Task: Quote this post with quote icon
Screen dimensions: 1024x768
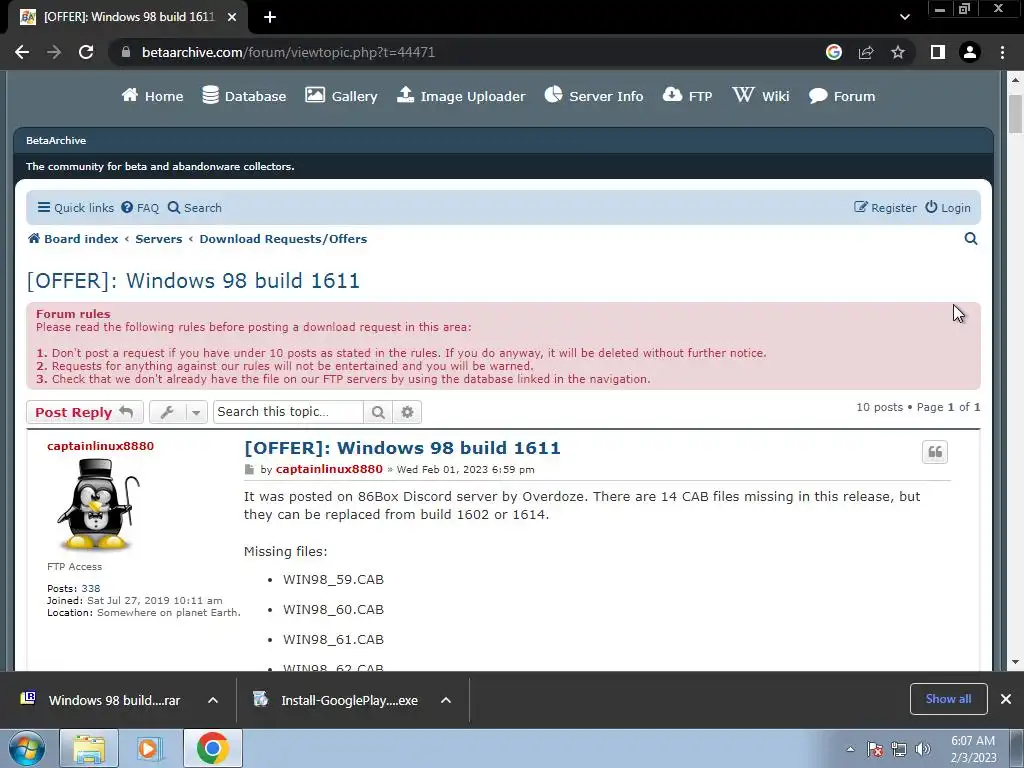Action: [x=935, y=452]
